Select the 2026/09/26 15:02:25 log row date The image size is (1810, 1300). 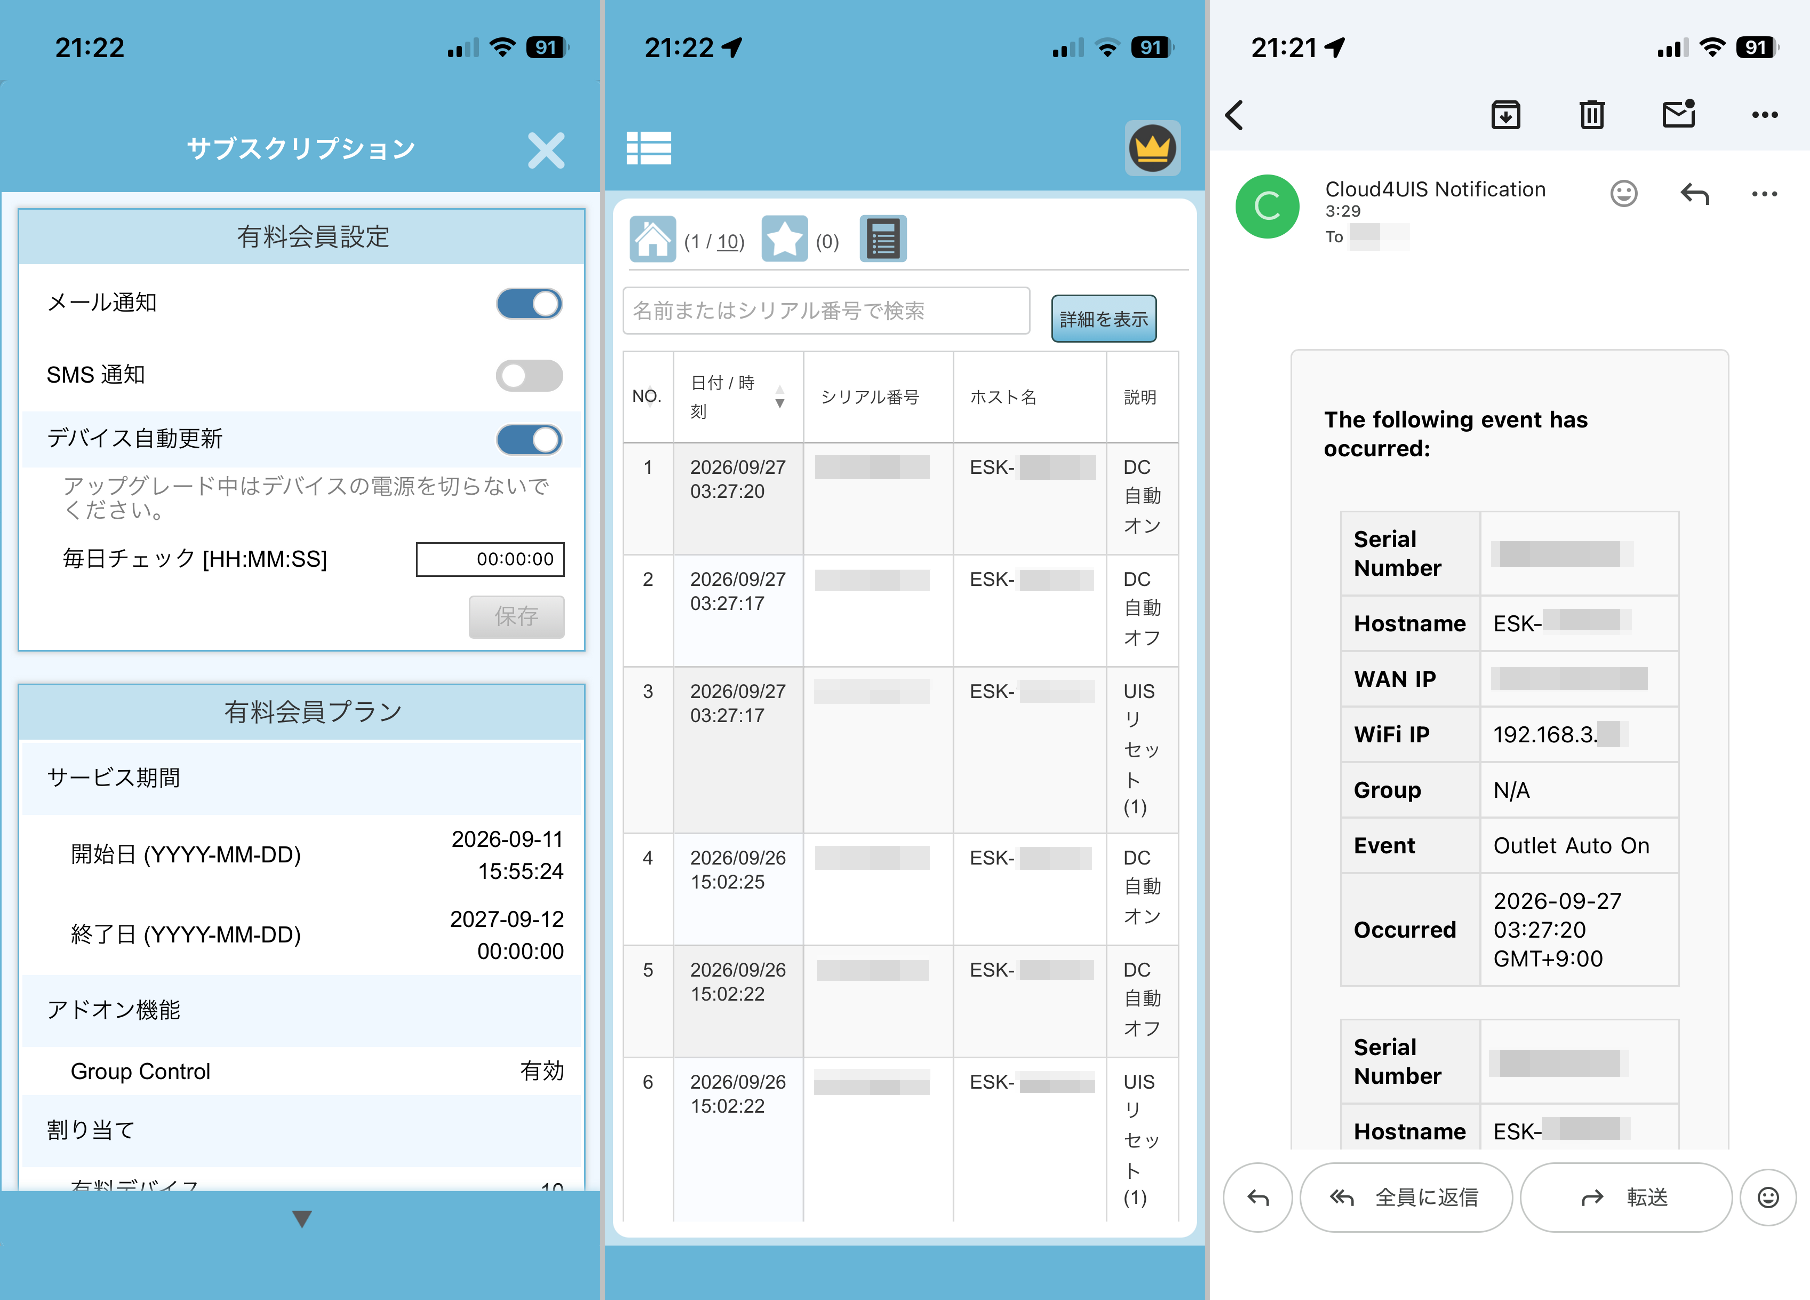738,870
